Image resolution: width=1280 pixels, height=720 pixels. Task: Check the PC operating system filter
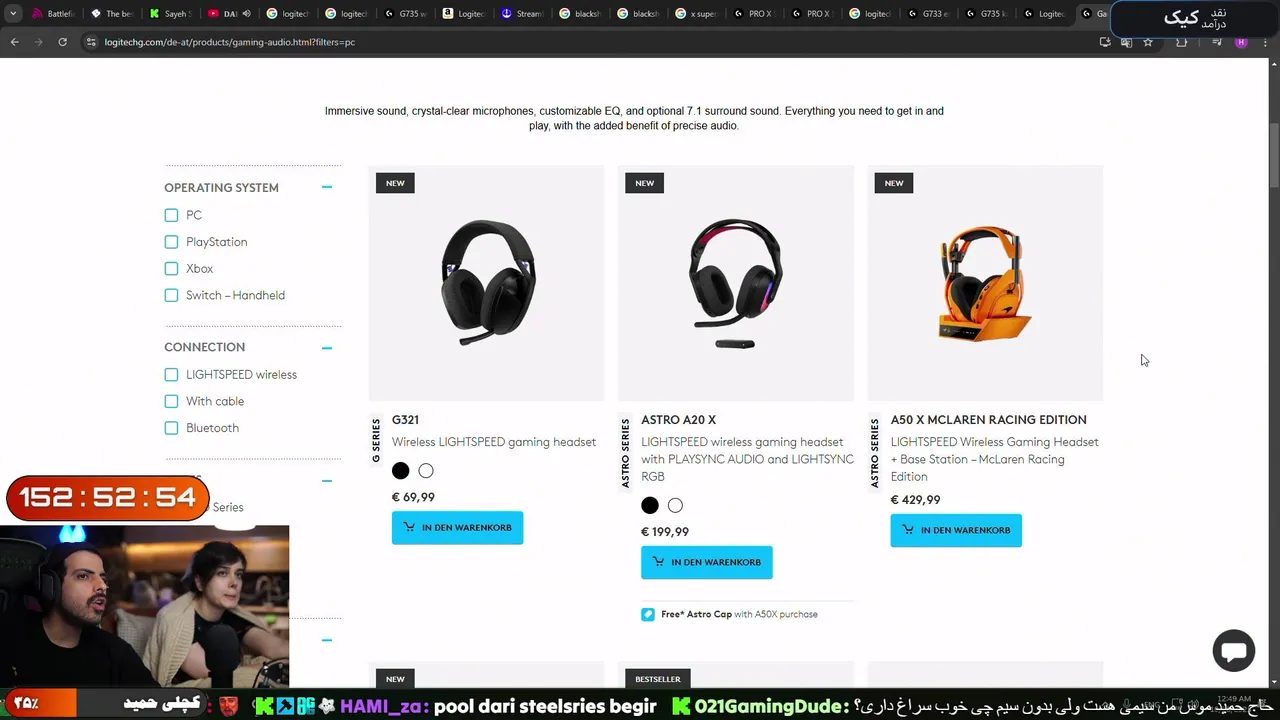point(171,215)
